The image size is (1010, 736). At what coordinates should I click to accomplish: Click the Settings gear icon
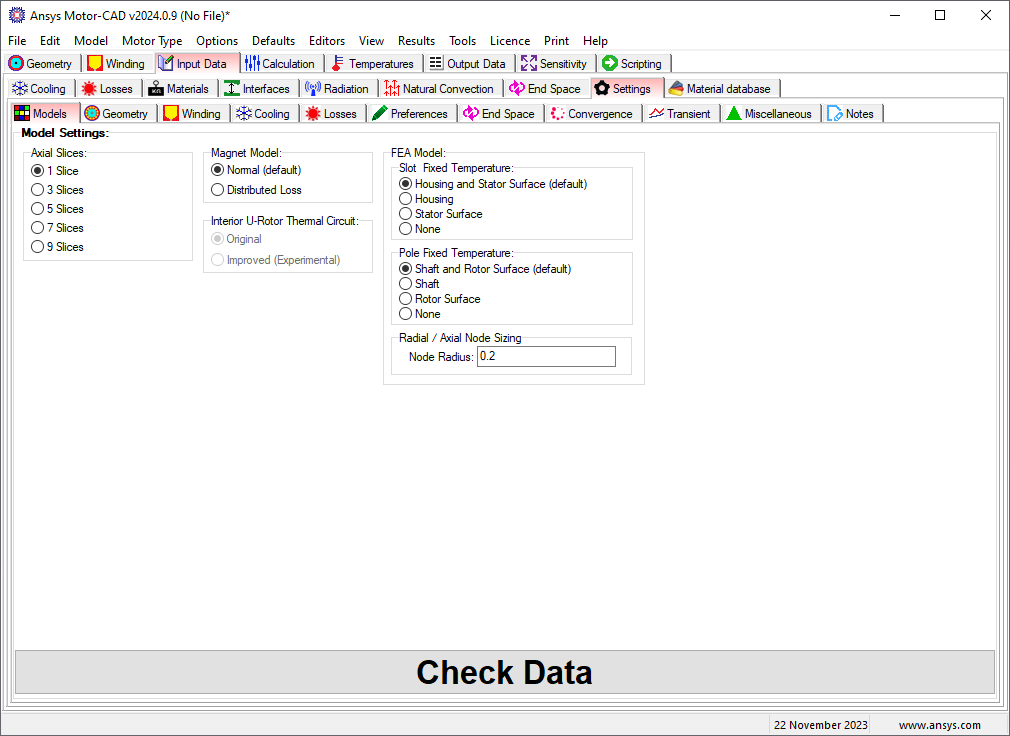(602, 88)
